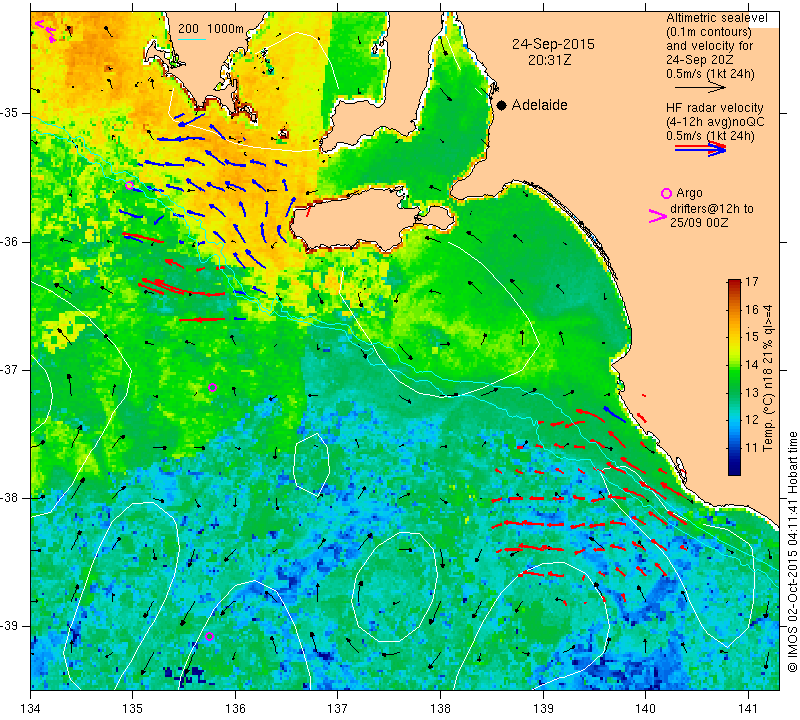
Task: Click the 15 label on the temperature scale
Action: (x=752, y=337)
